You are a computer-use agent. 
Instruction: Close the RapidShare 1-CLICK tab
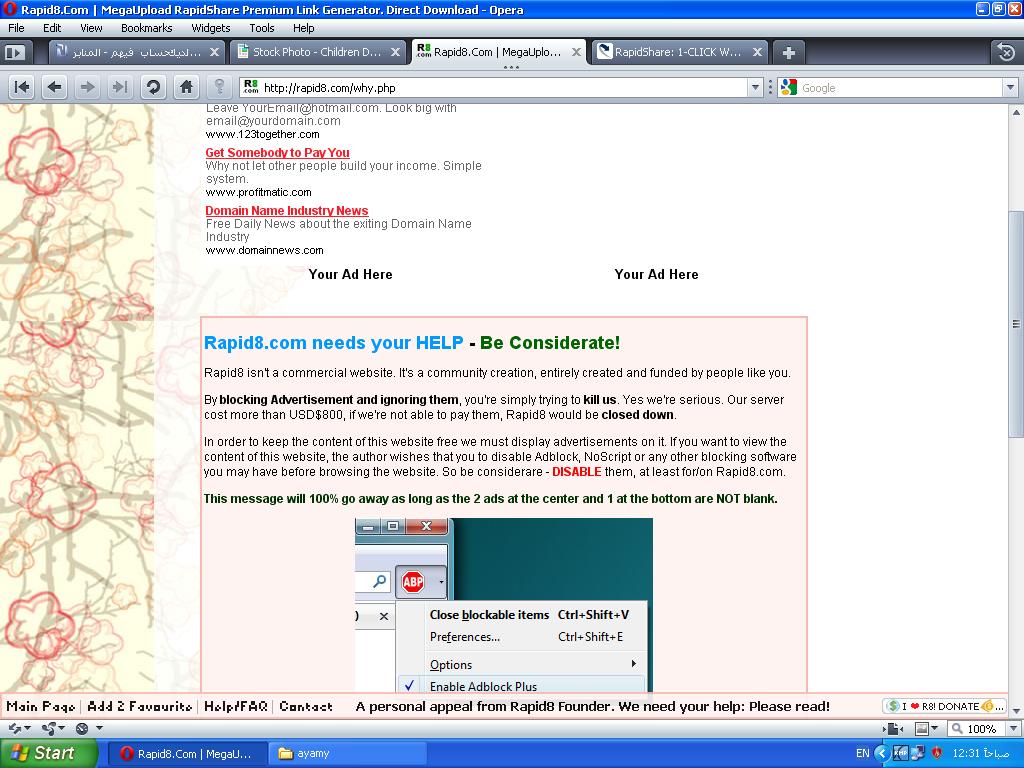pos(757,52)
